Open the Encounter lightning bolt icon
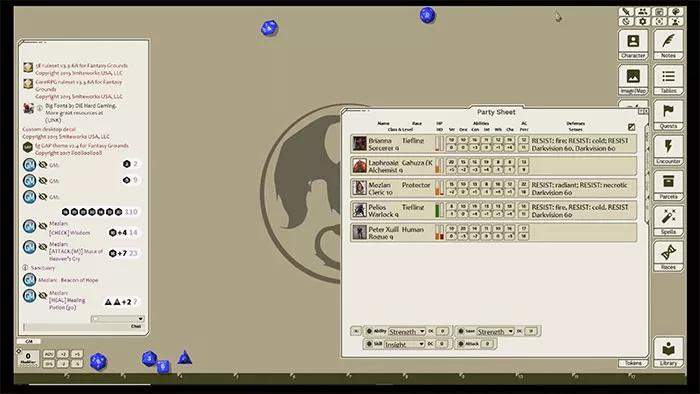This screenshot has width=700, height=394. (668, 150)
